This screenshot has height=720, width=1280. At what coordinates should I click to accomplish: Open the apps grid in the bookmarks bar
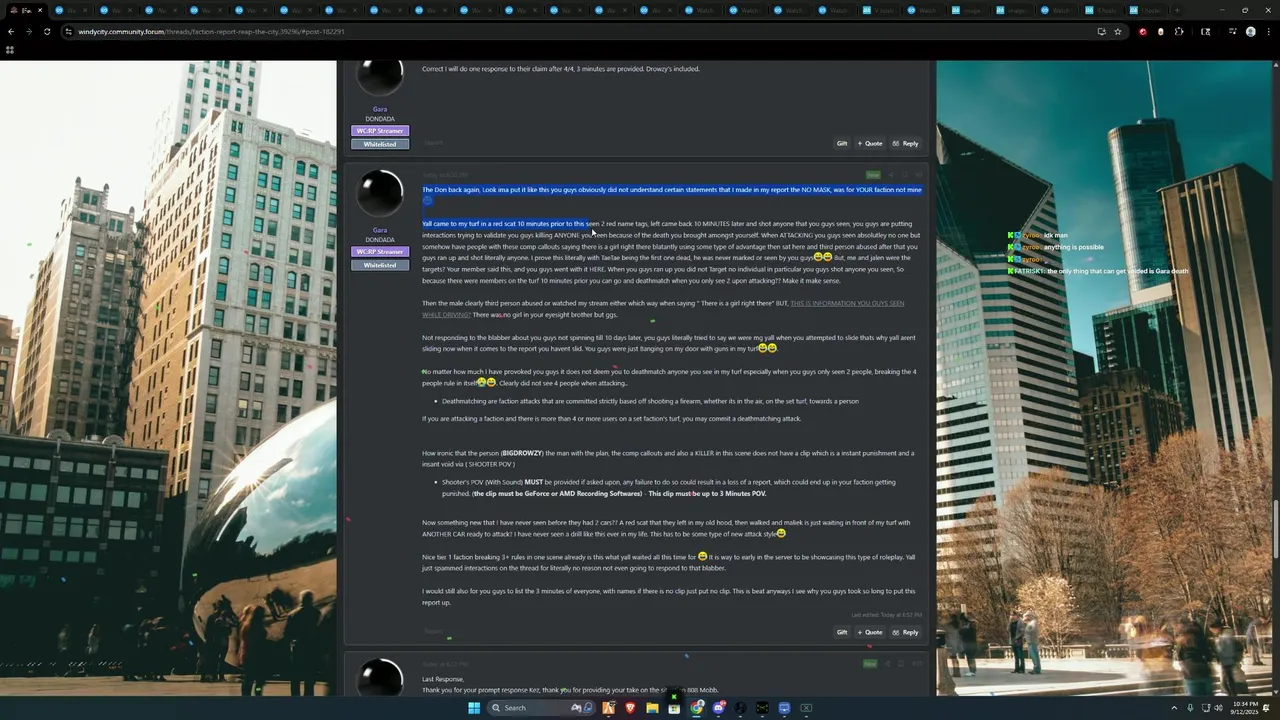tap(10, 49)
